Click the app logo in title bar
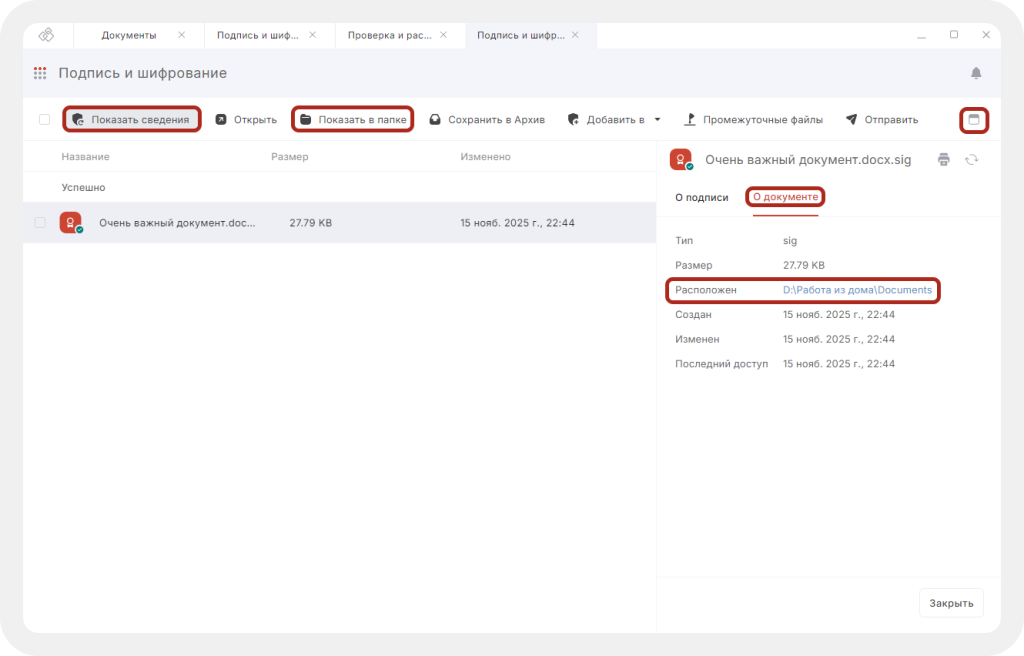 pyautogui.click(x=46, y=35)
